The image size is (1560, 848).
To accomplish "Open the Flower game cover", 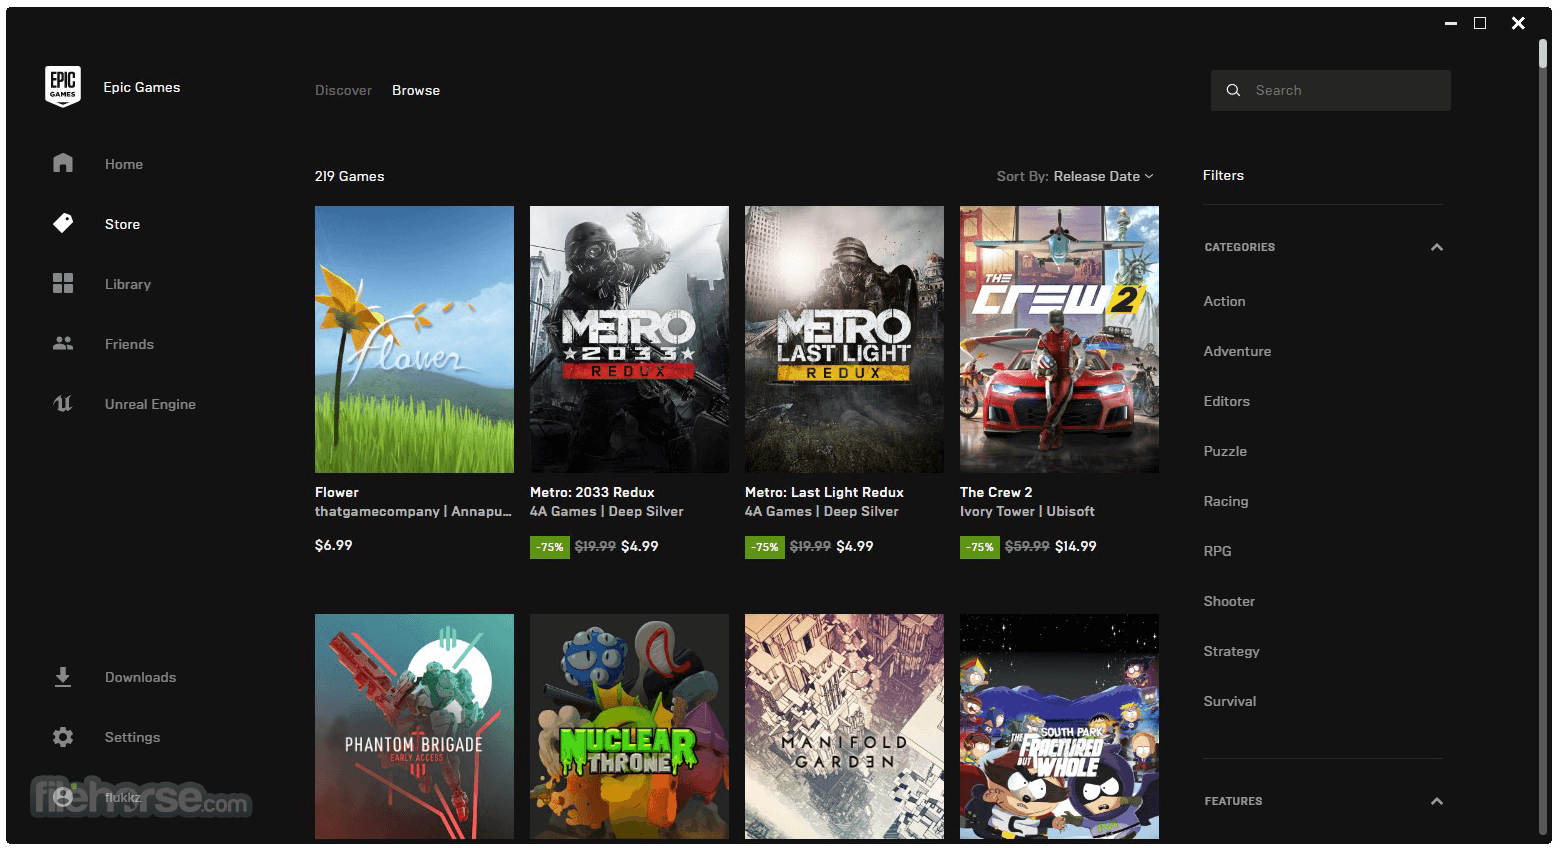I will 414,339.
